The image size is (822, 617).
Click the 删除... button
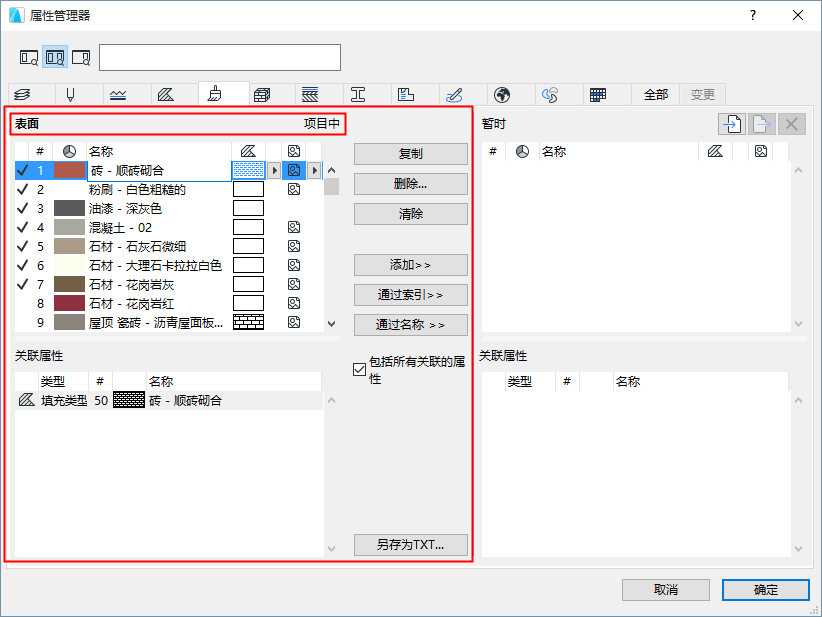click(x=410, y=183)
